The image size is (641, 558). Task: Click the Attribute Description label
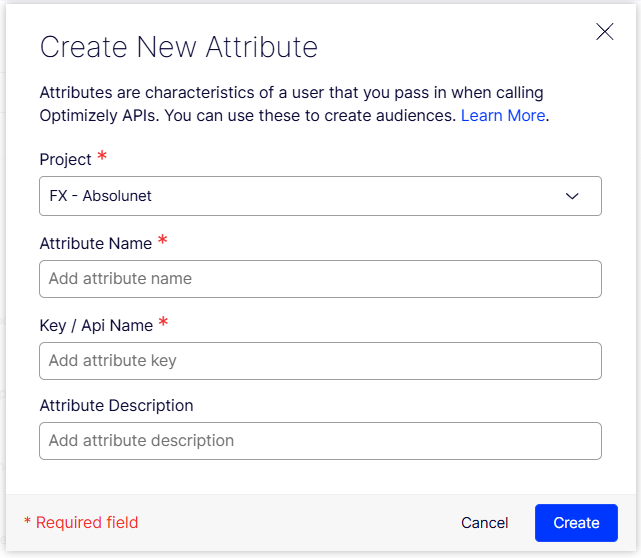(116, 405)
